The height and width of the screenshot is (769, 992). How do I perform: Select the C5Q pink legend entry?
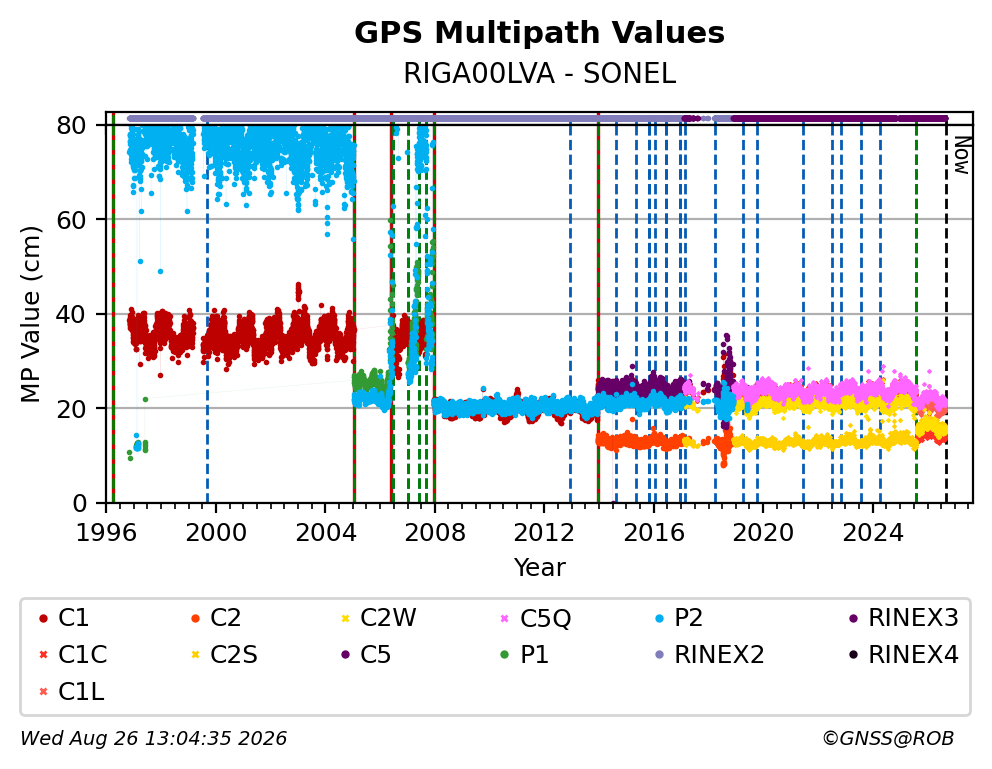point(536,618)
